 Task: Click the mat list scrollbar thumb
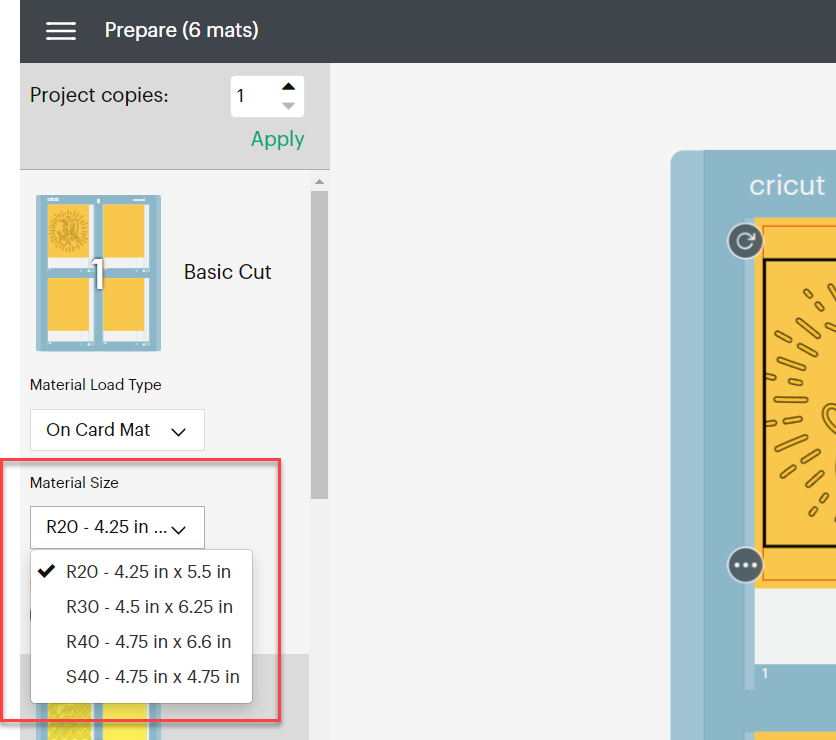pyautogui.click(x=319, y=340)
